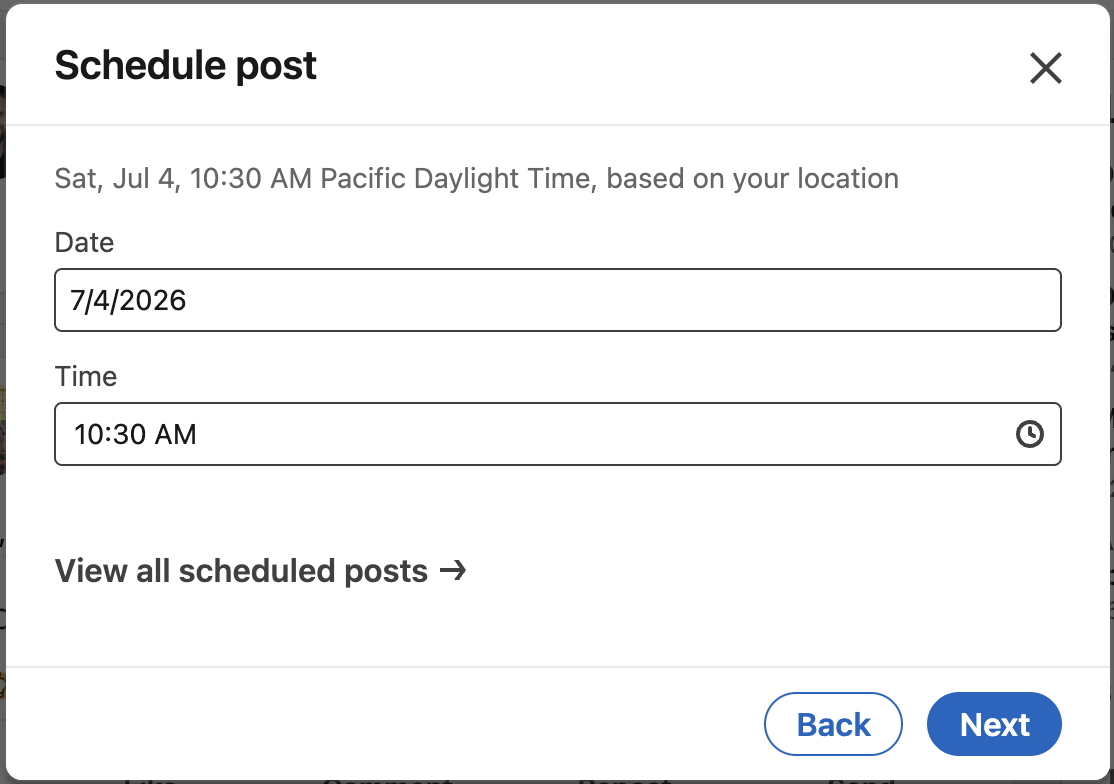The image size is (1114, 784).
Task: Click Back to return to the post editor
Action: [833, 723]
